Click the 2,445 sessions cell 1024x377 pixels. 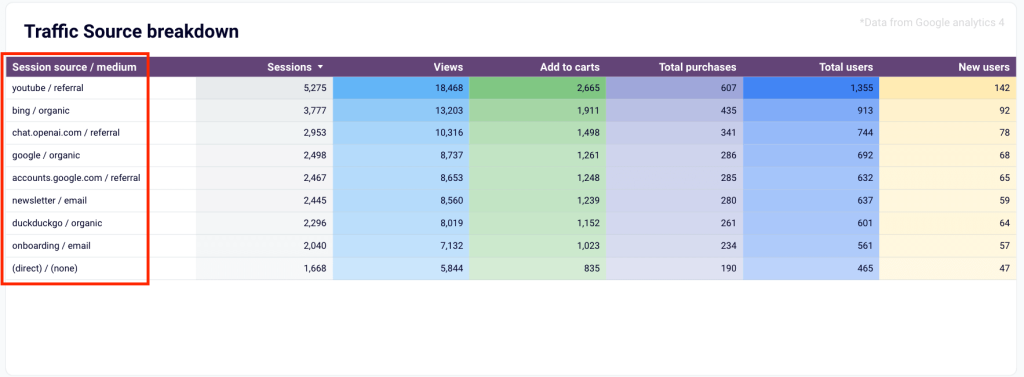pos(264,201)
